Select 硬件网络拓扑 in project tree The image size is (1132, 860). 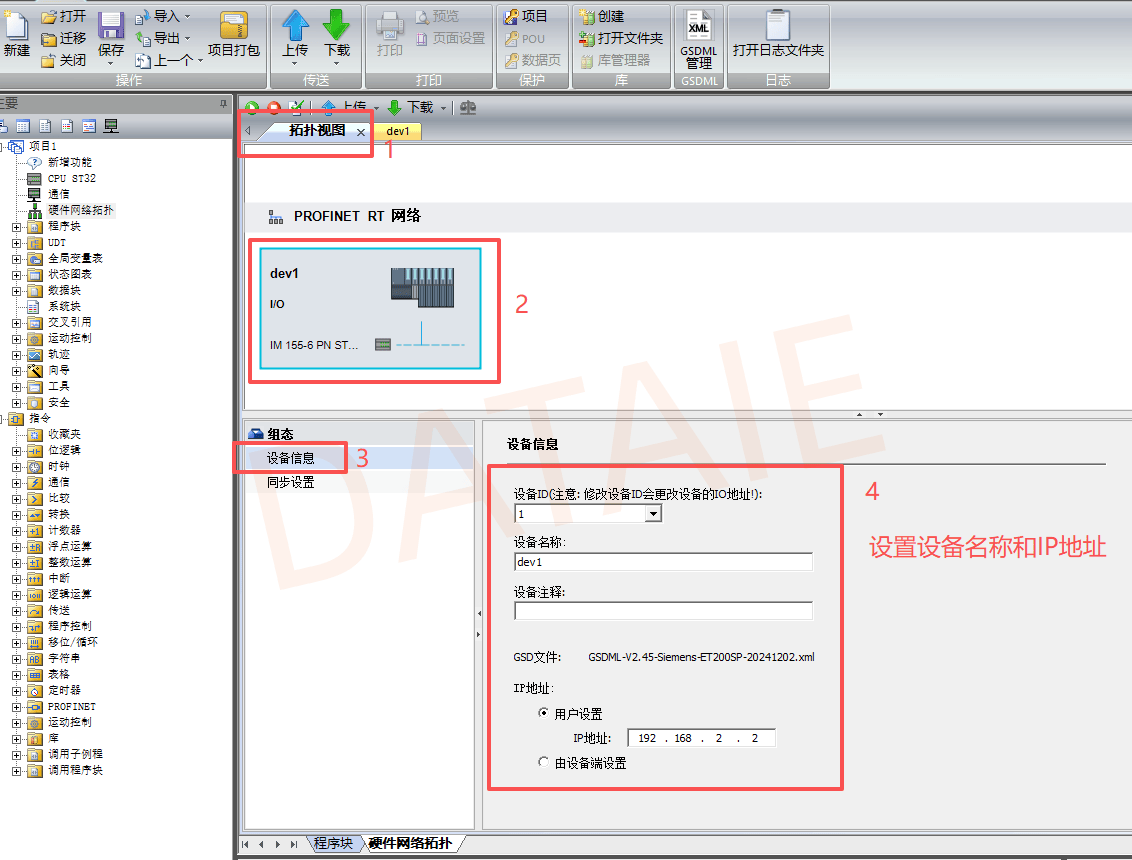[x=80, y=210]
